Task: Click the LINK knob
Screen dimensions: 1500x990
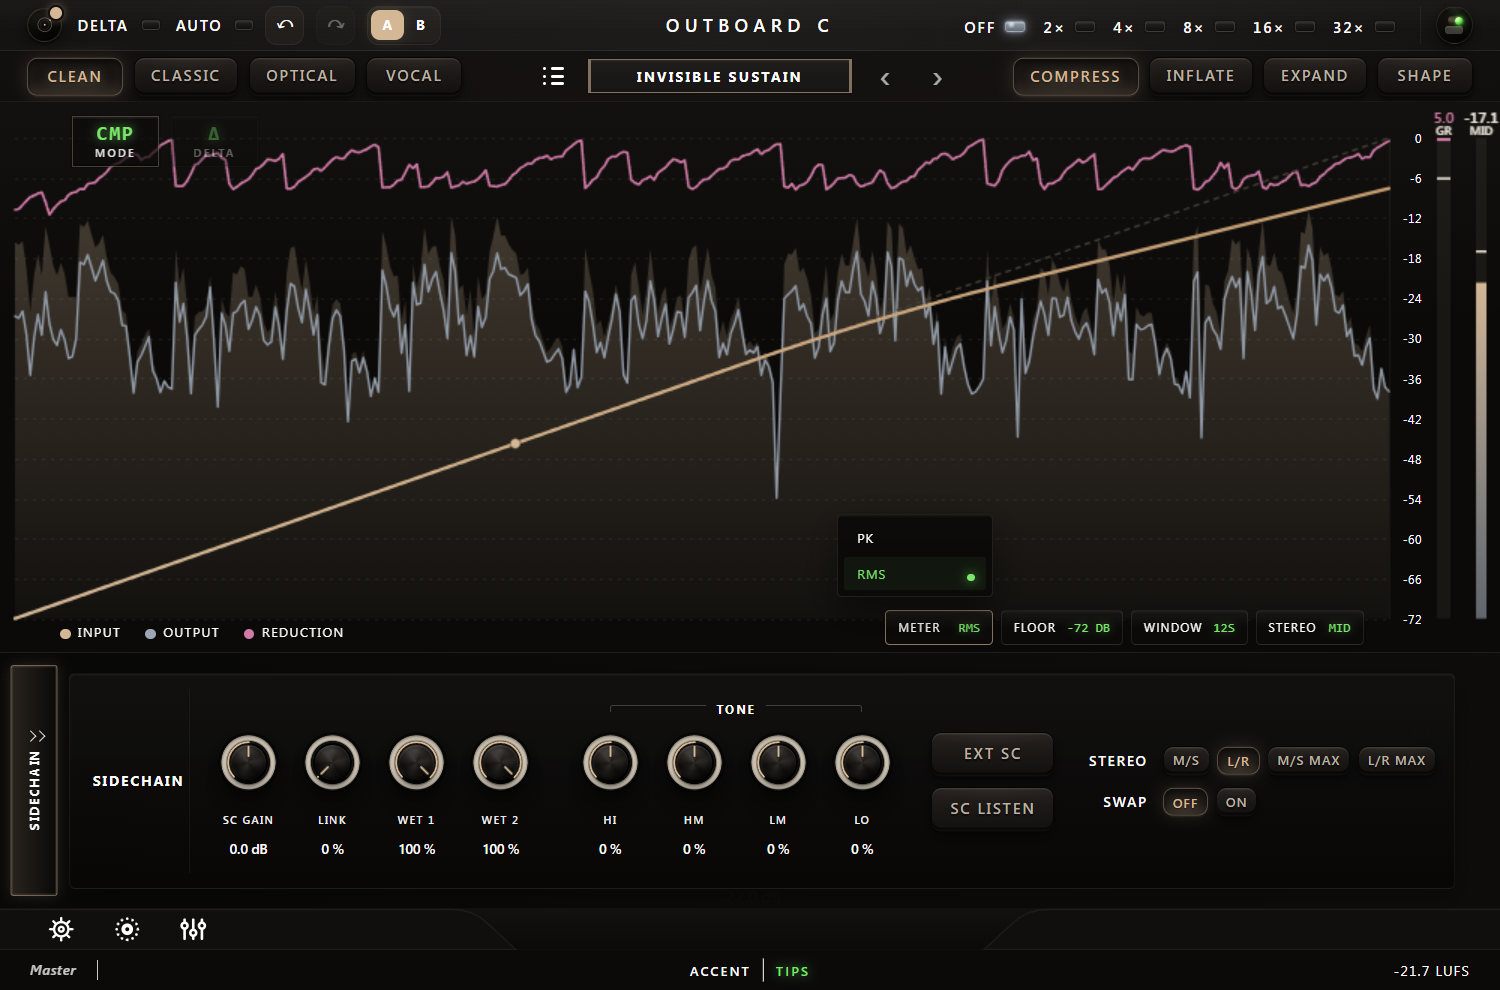Action: [x=332, y=763]
